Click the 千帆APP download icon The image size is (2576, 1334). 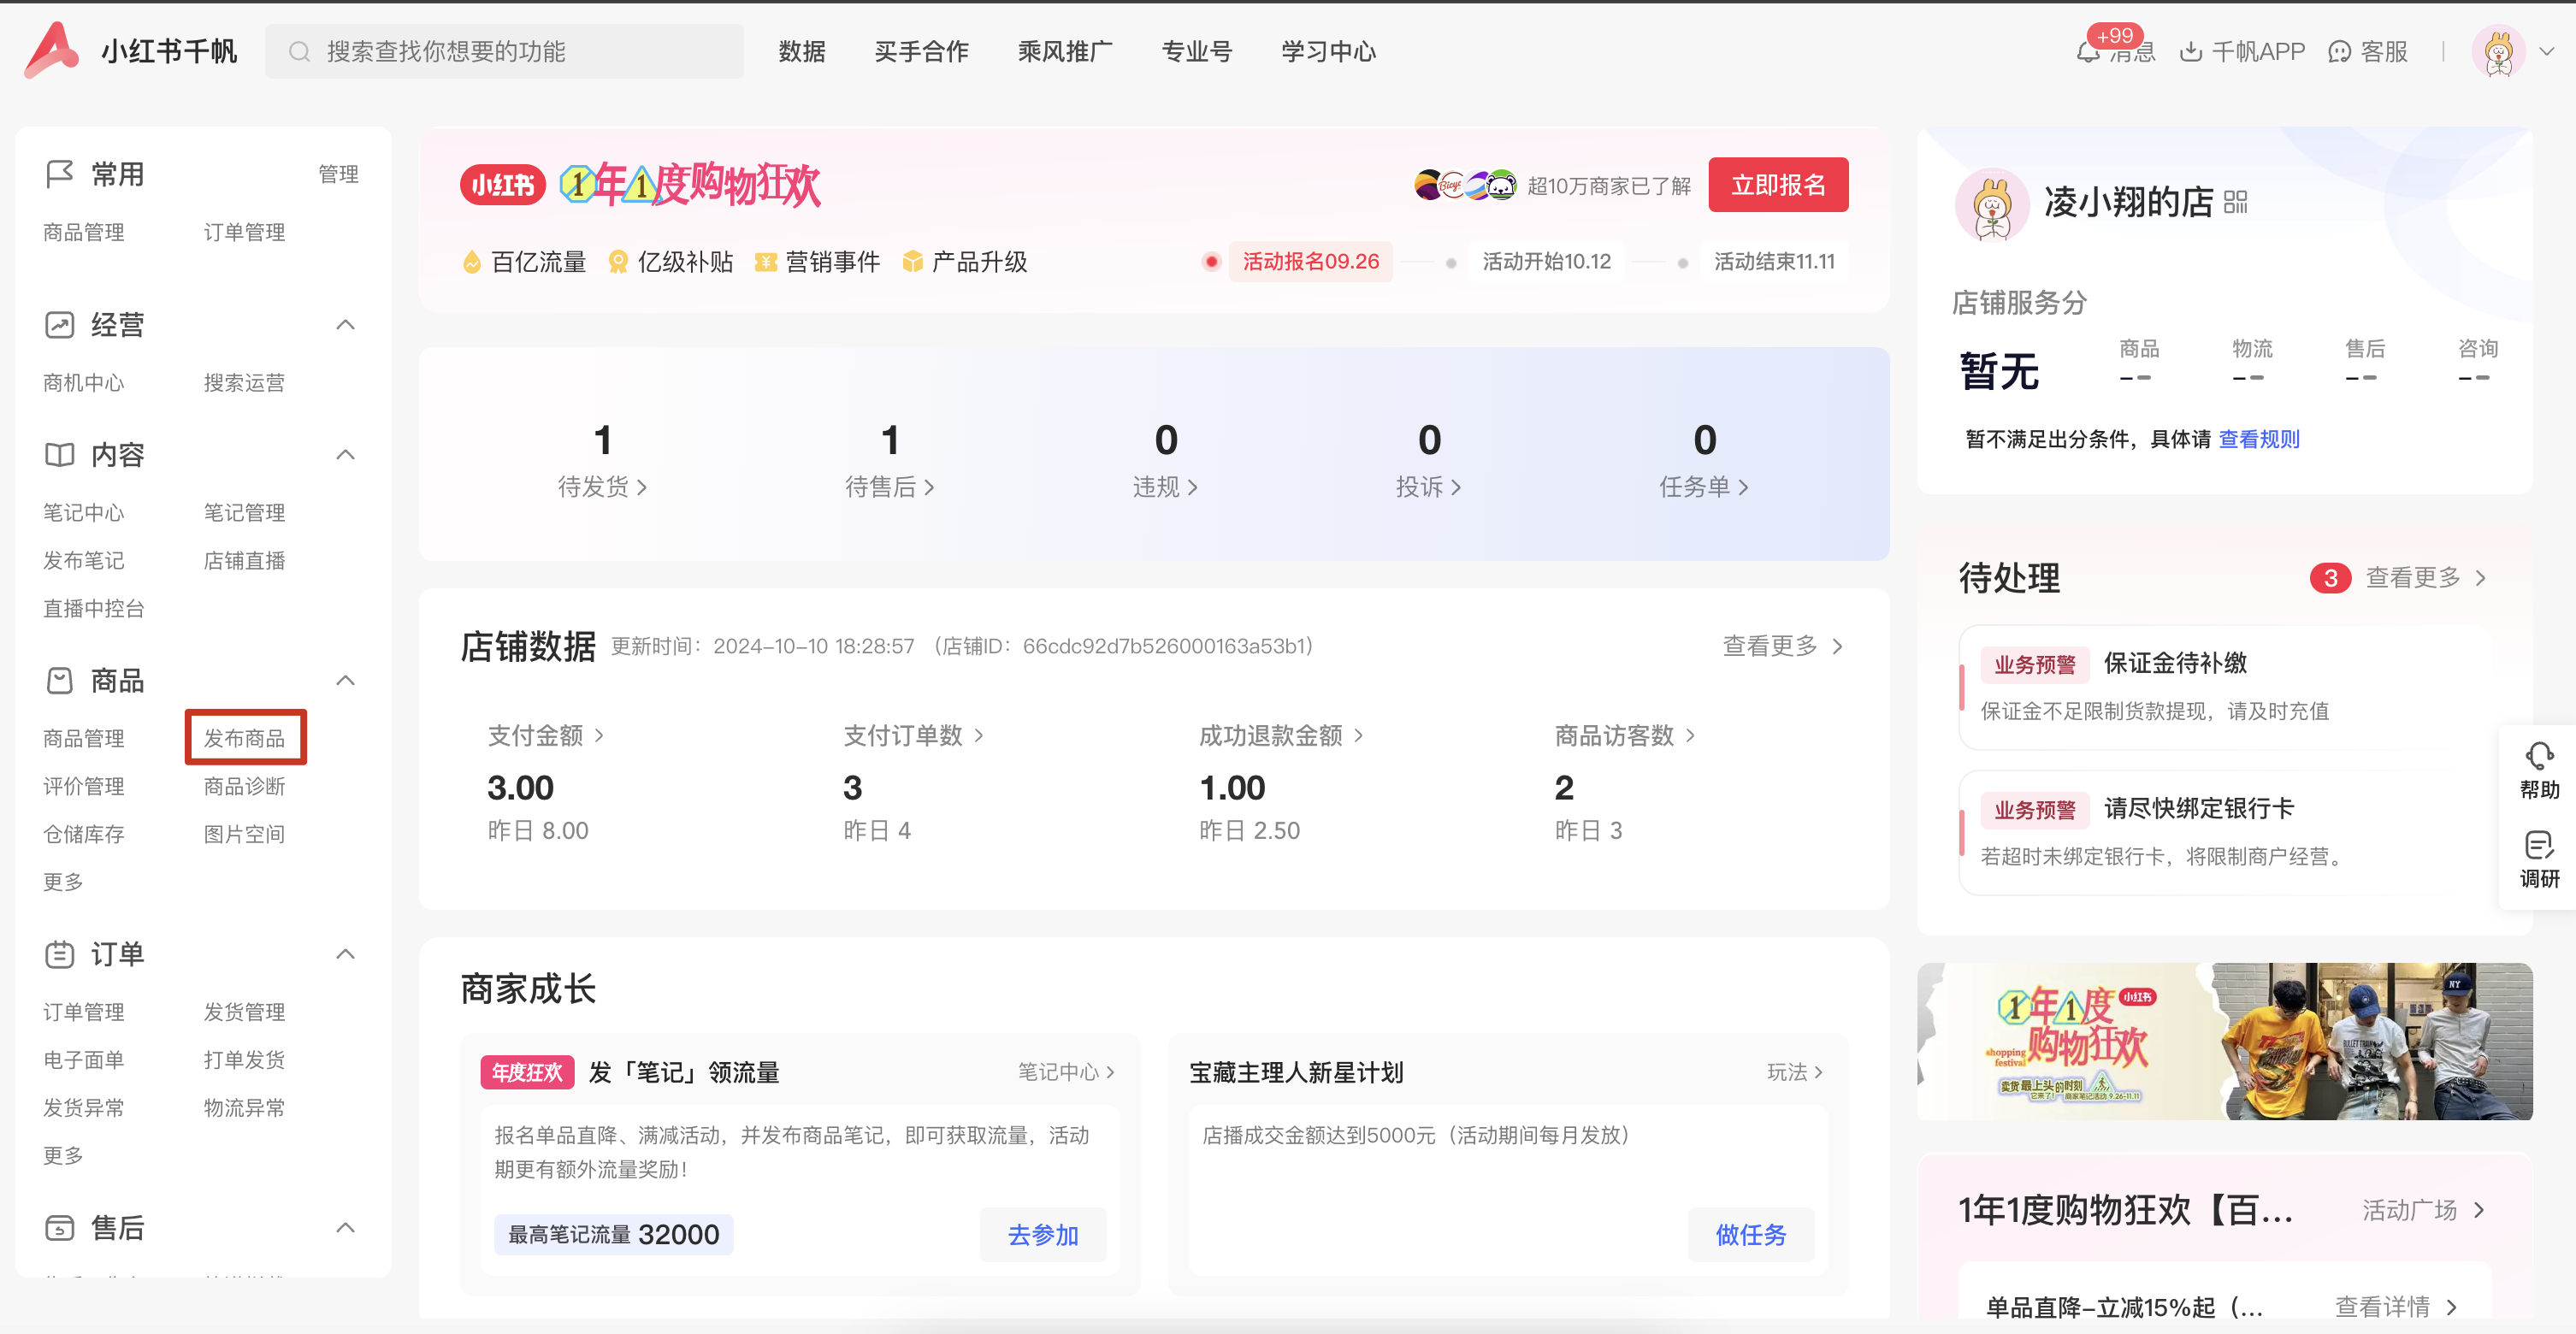tap(2191, 52)
